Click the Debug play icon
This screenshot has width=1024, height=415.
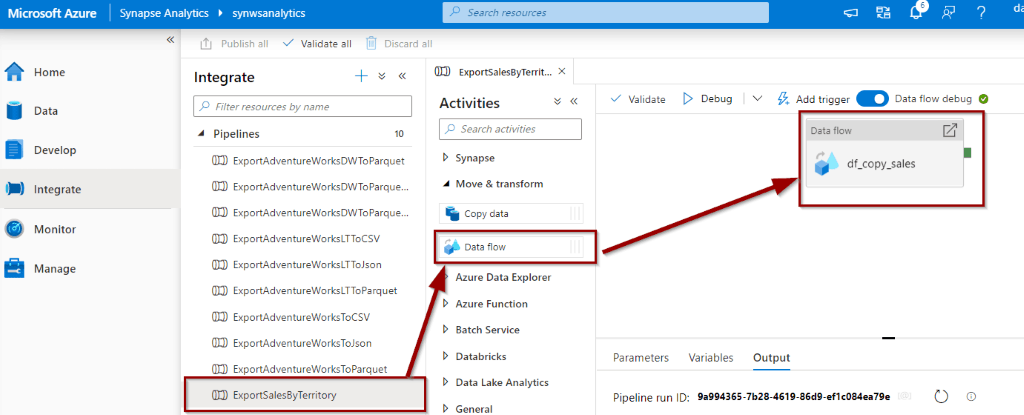687,99
